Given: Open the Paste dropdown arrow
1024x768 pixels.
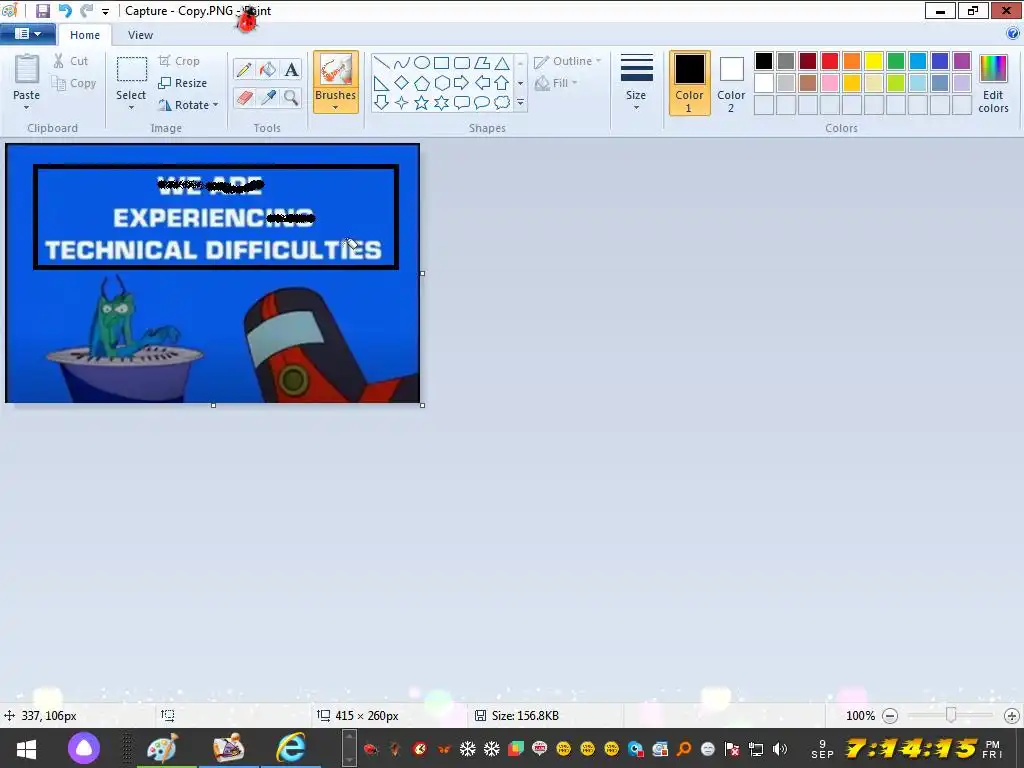Looking at the screenshot, I should pos(26,108).
